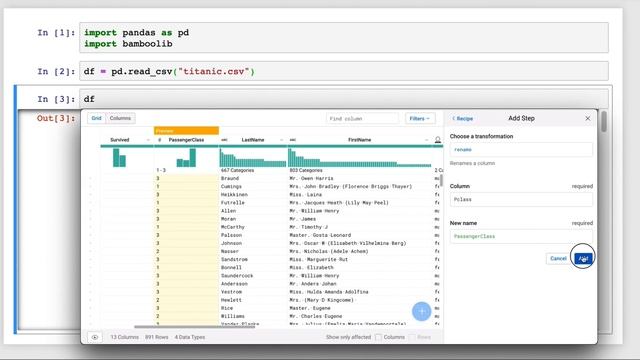Click the notebook cell reading titanic.csv
The height and width of the screenshot is (360, 640).
[344, 71]
